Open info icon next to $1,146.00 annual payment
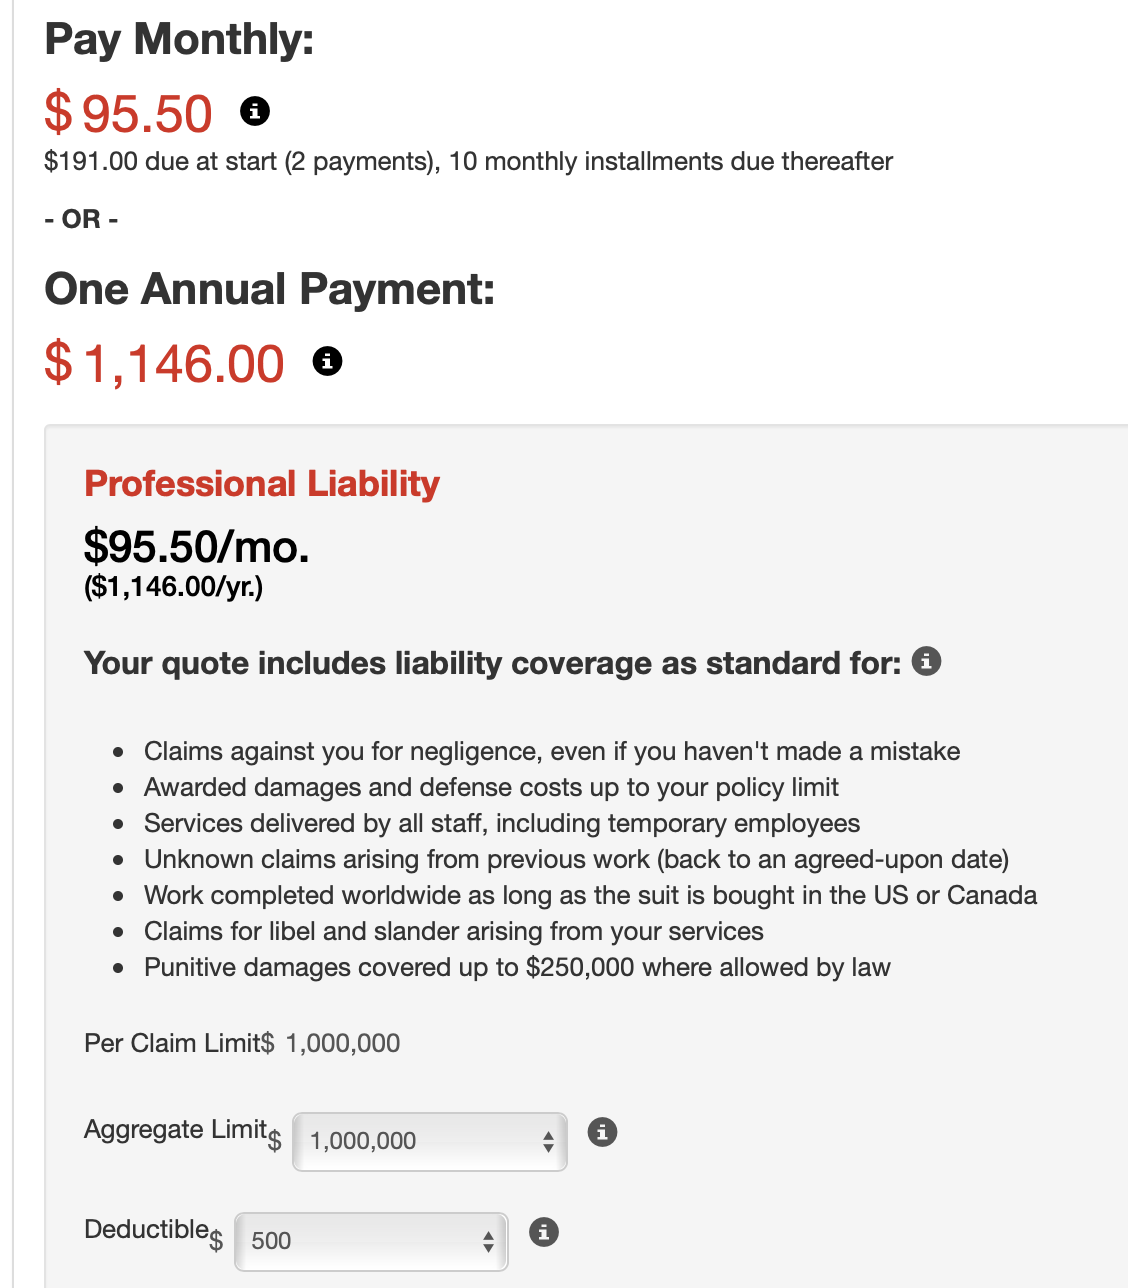This screenshot has height=1288, width=1128. coord(327,360)
